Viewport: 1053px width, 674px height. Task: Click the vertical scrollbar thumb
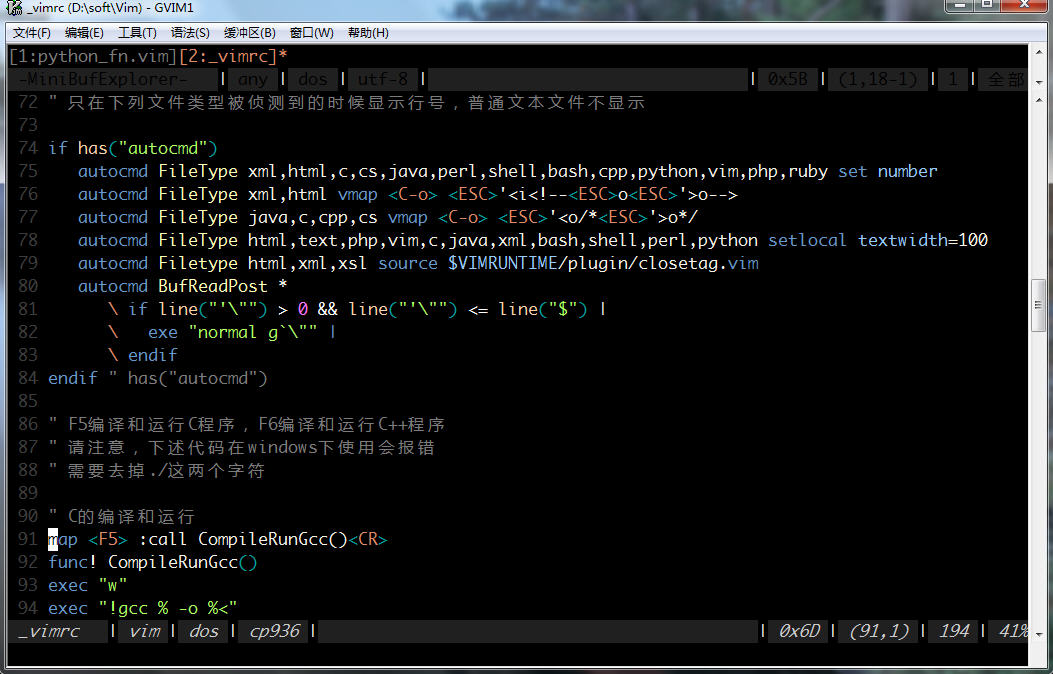tap(1040, 307)
